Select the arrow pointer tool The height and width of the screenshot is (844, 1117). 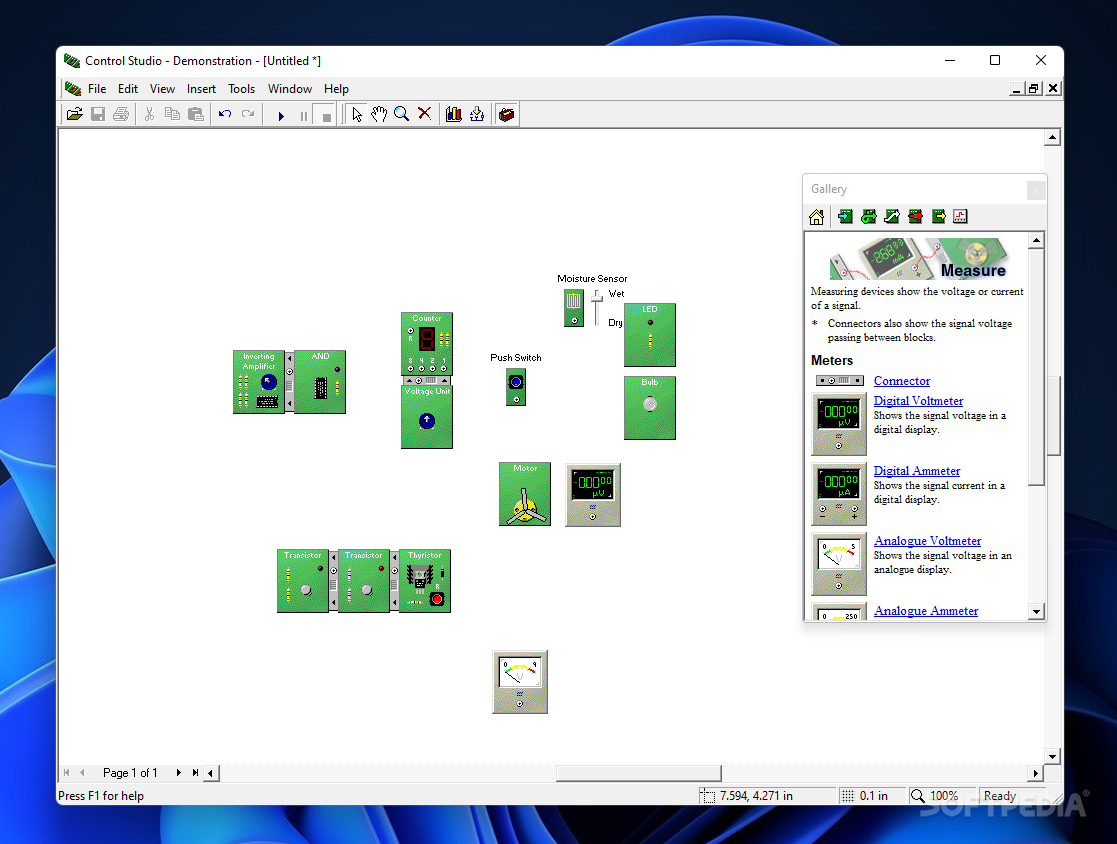(x=356, y=114)
